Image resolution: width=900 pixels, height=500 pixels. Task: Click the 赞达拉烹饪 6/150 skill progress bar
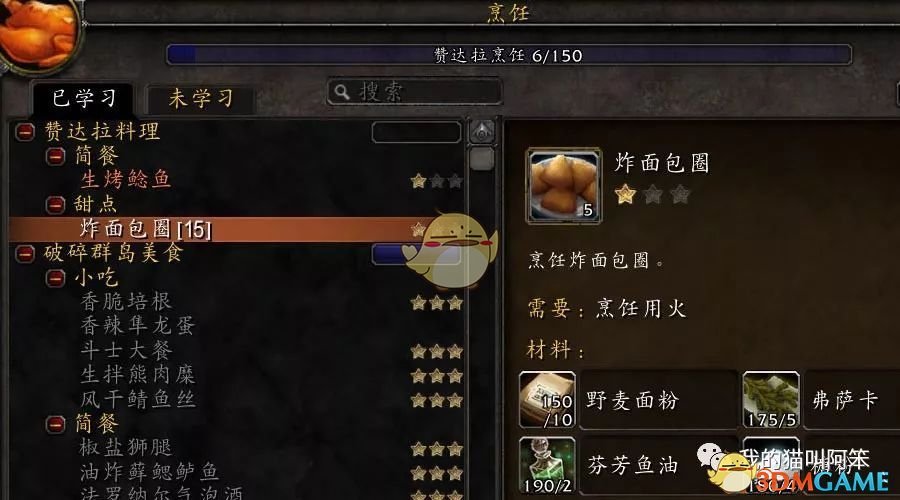click(x=509, y=55)
